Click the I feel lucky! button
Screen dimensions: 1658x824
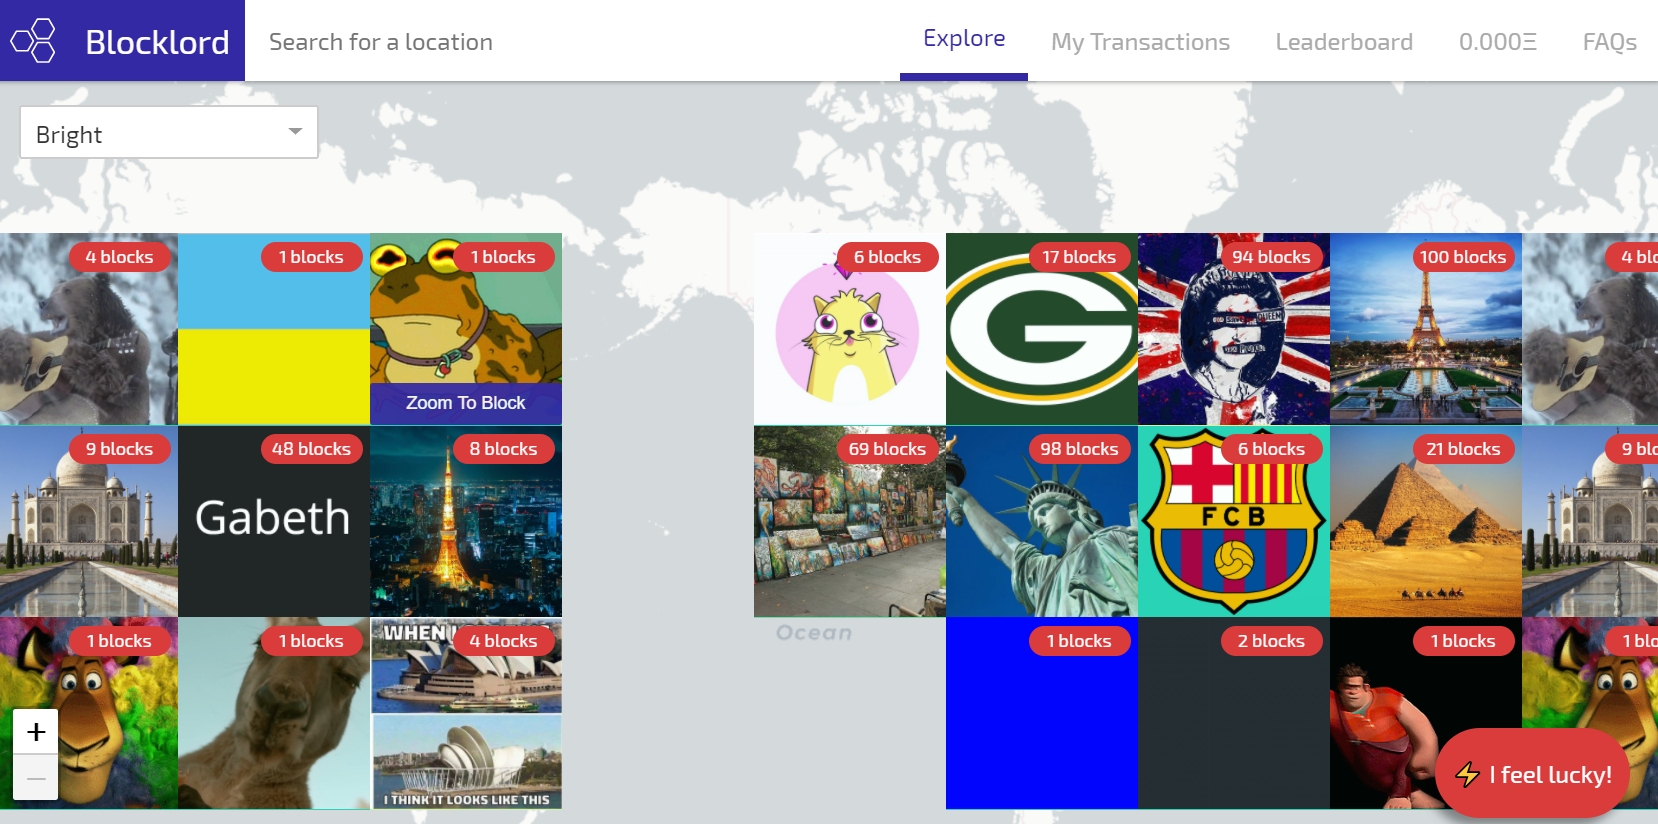point(1532,774)
